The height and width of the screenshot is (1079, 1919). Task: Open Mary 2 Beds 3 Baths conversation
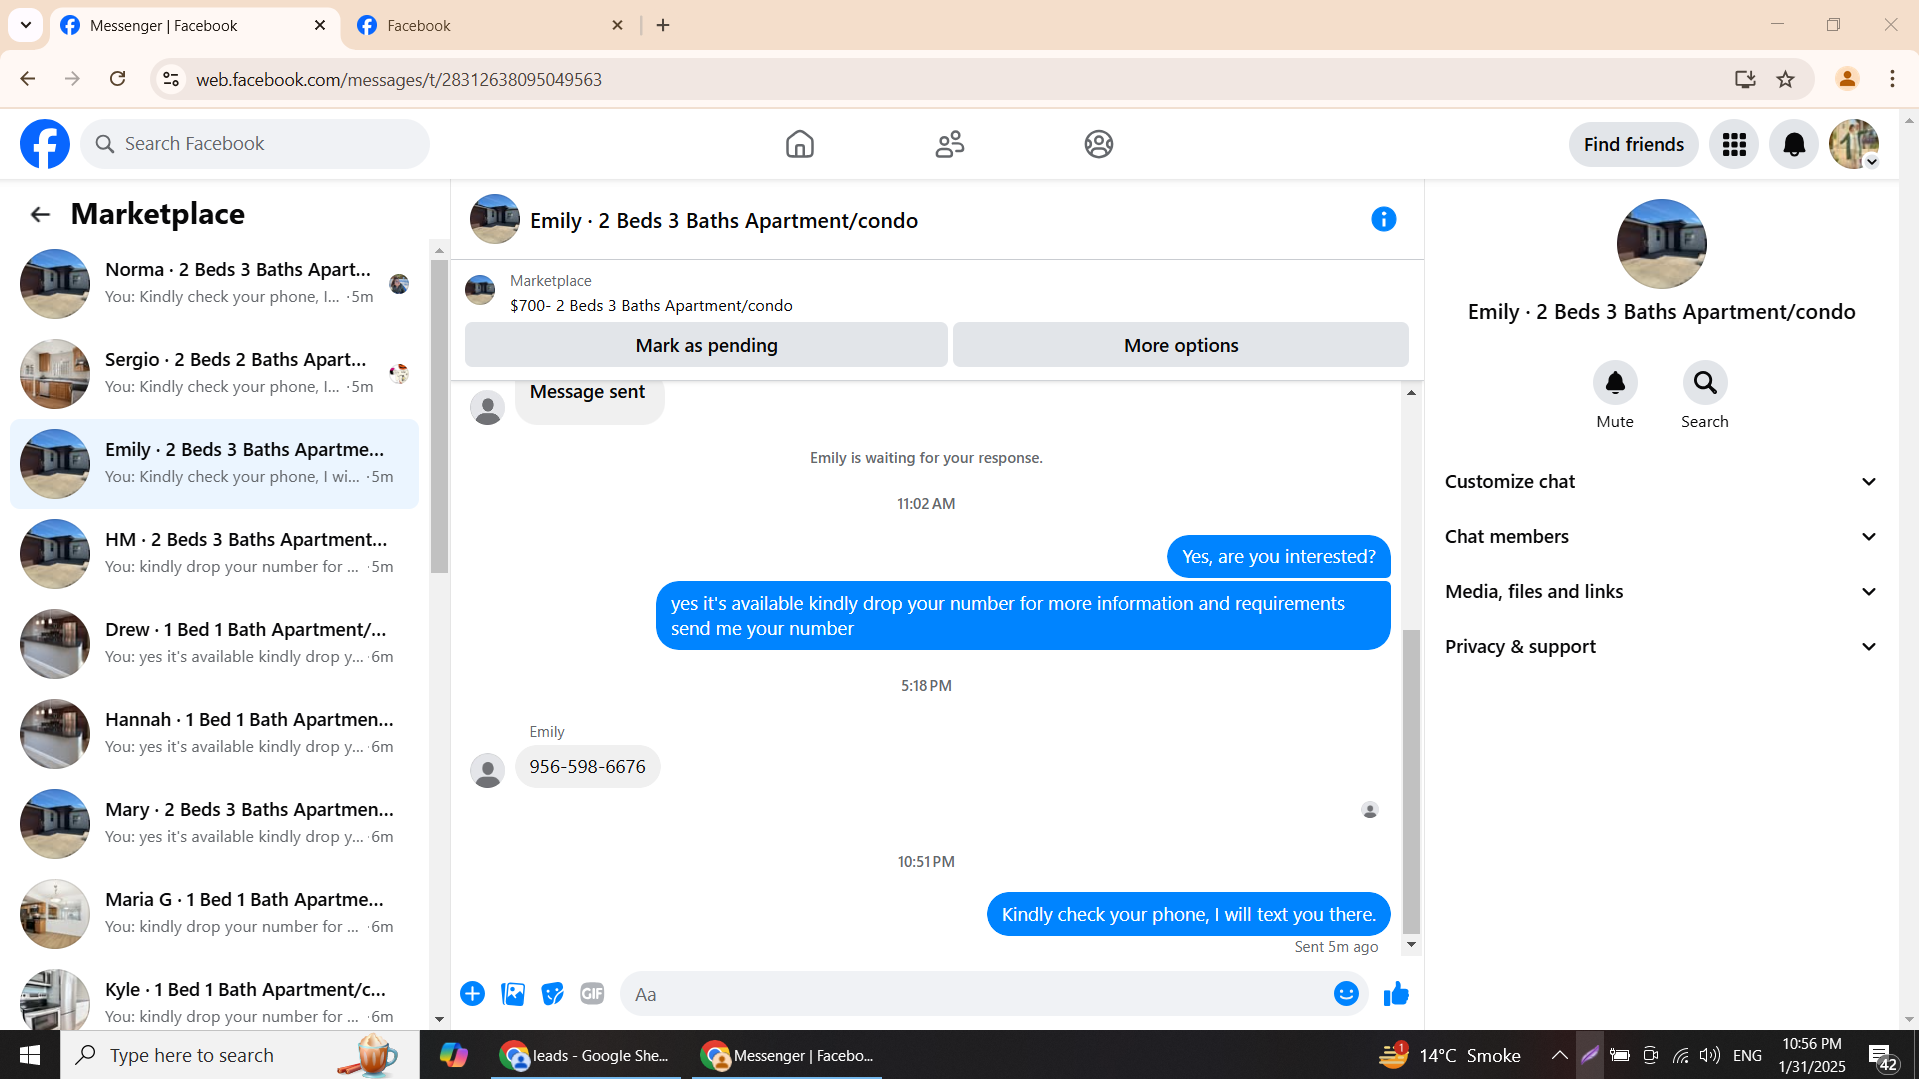(x=215, y=824)
